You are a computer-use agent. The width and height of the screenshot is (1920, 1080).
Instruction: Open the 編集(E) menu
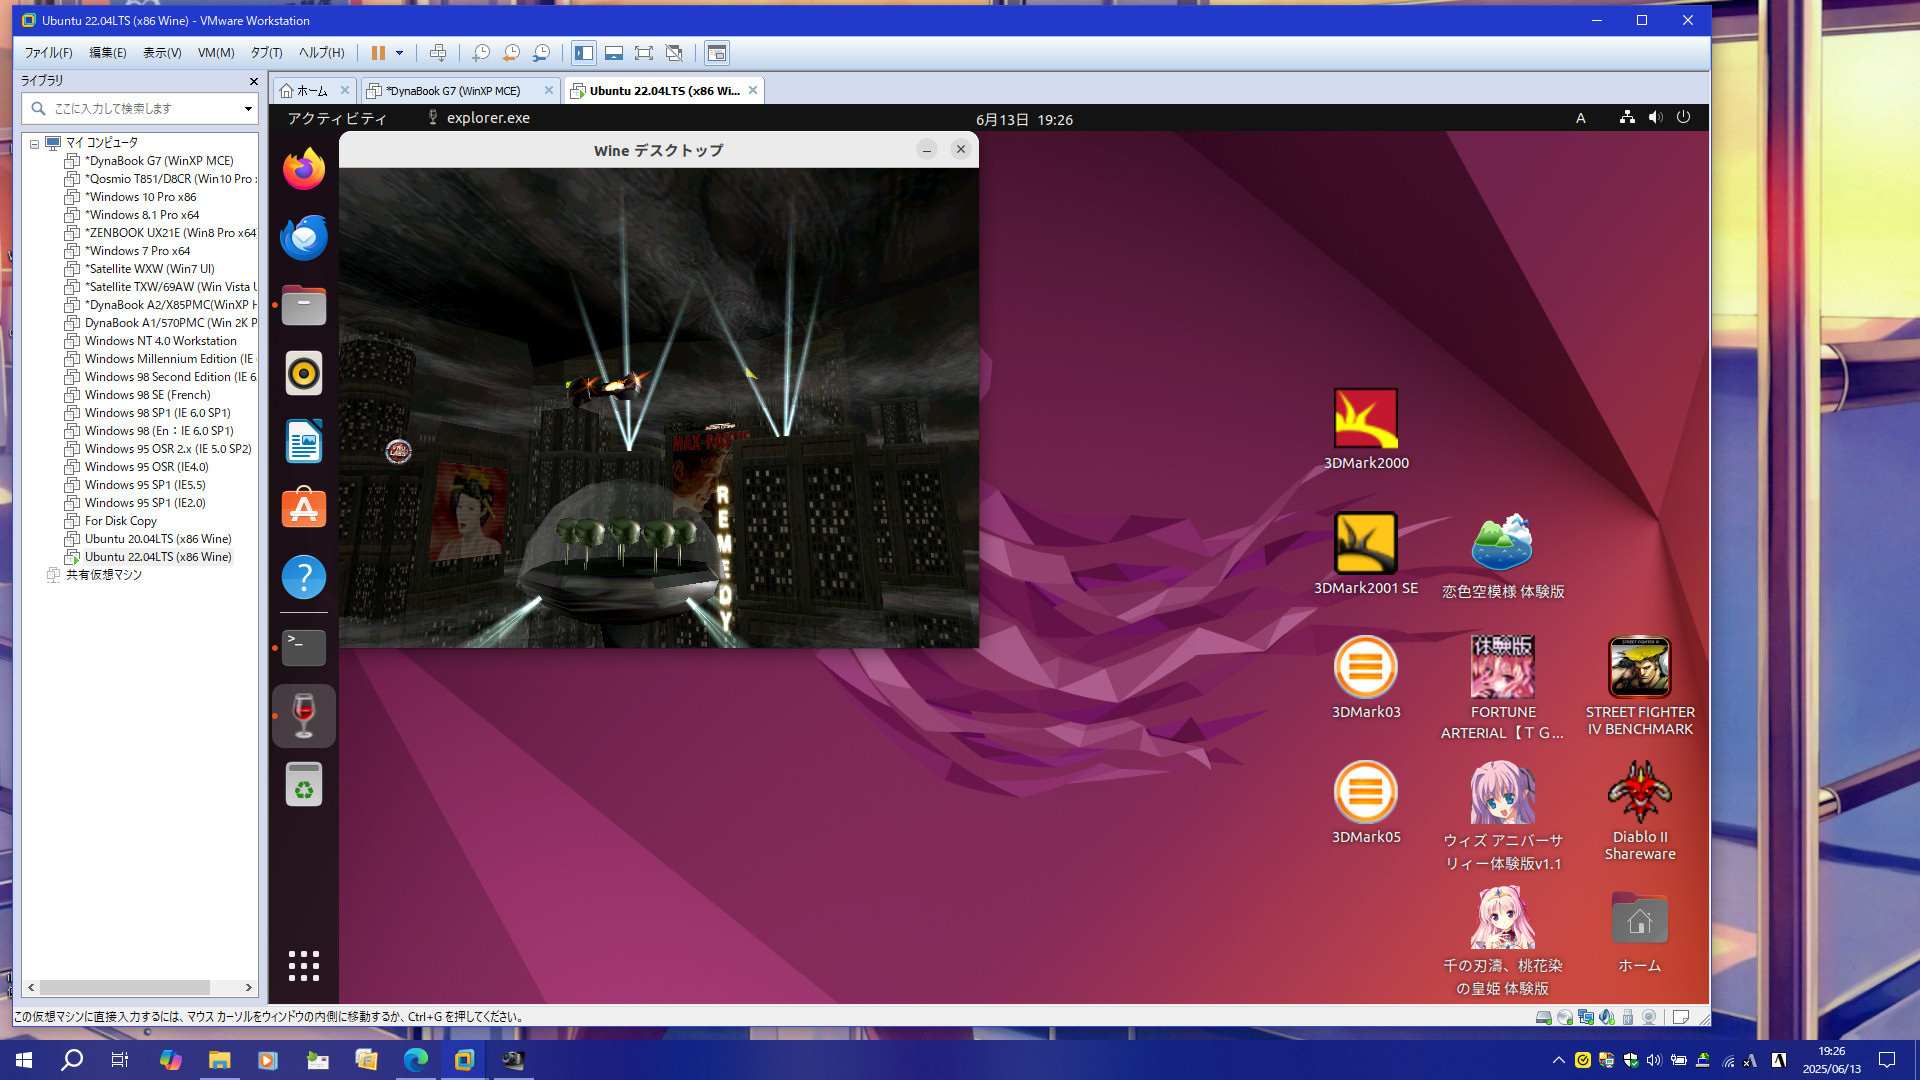(x=108, y=53)
